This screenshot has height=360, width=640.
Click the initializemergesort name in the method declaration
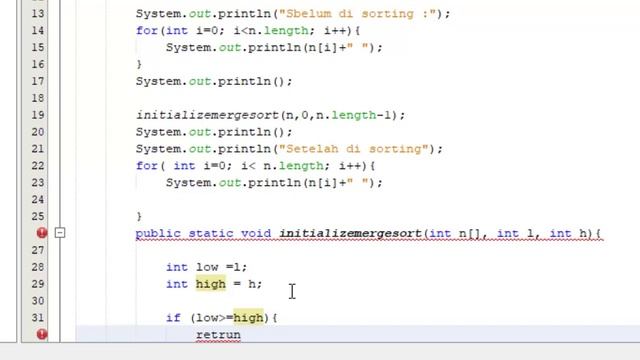pyautogui.click(x=351, y=233)
